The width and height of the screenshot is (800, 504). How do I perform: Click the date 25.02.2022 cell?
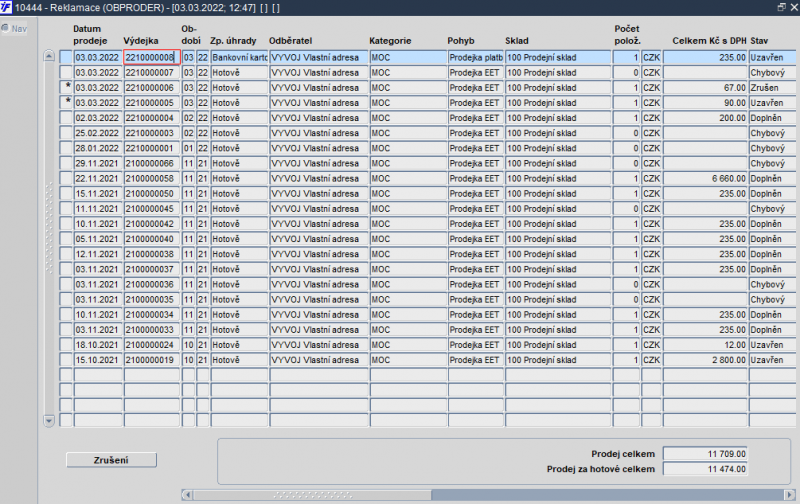tap(98, 133)
